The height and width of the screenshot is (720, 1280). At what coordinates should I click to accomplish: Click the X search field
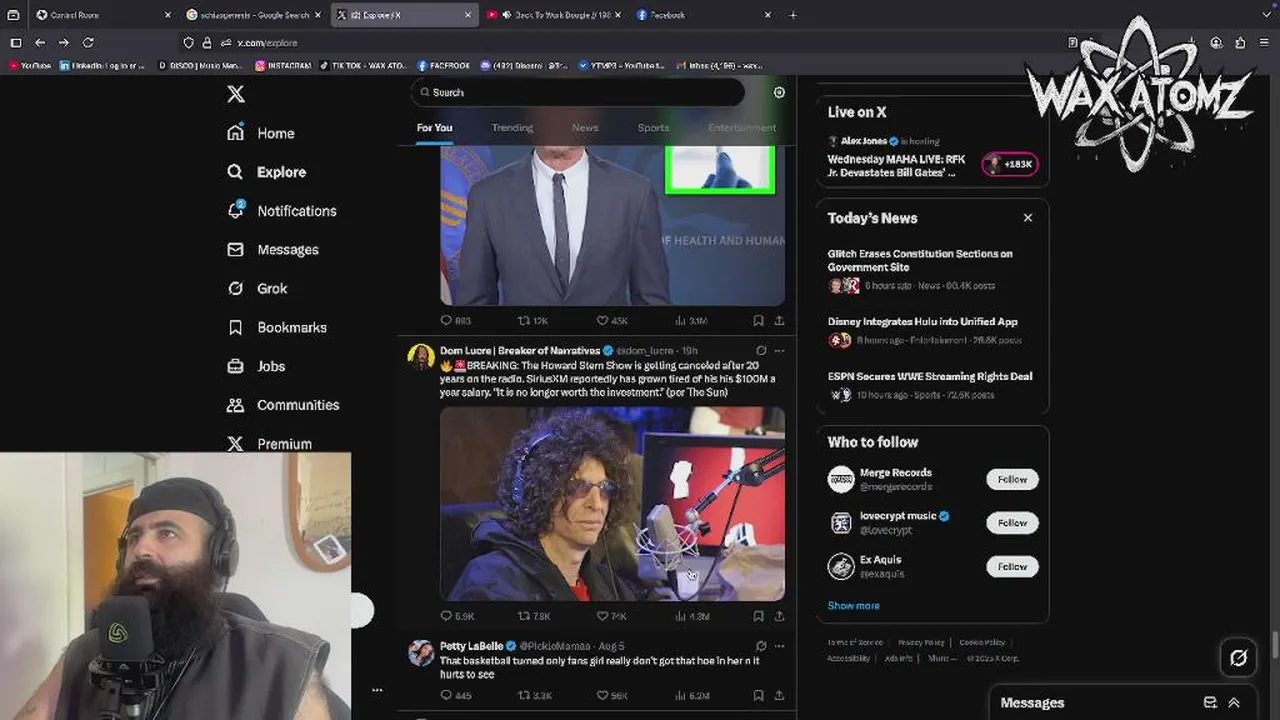pyautogui.click(x=578, y=92)
